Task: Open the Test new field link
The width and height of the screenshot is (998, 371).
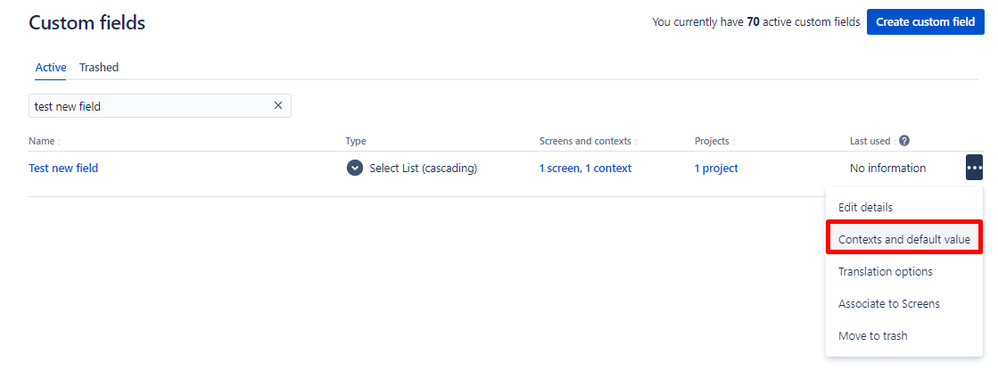Action: [x=64, y=169]
